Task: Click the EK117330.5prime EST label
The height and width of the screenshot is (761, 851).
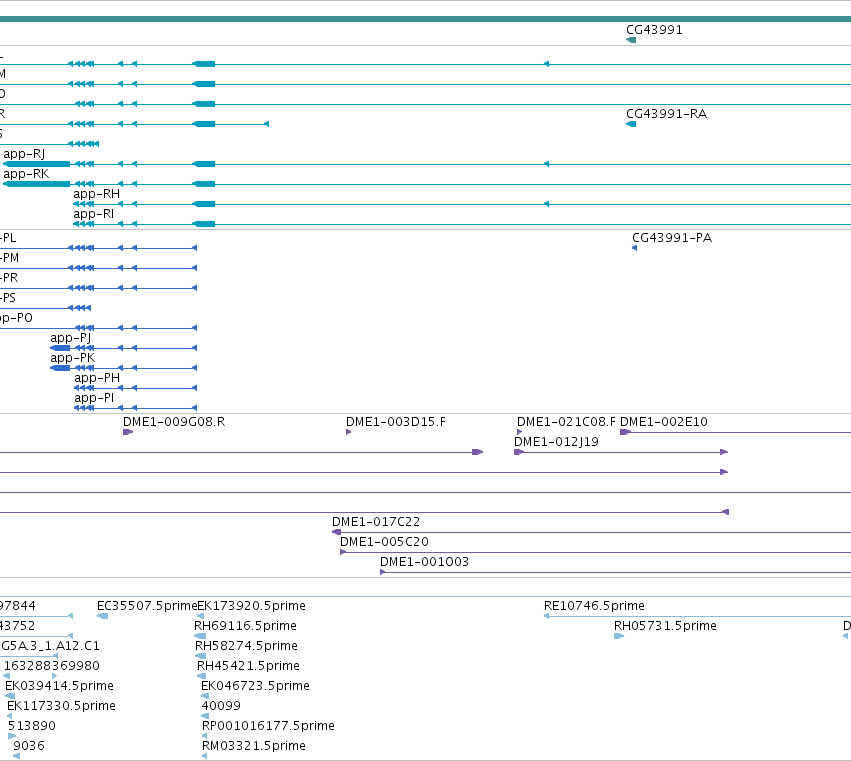Action: (61, 706)
